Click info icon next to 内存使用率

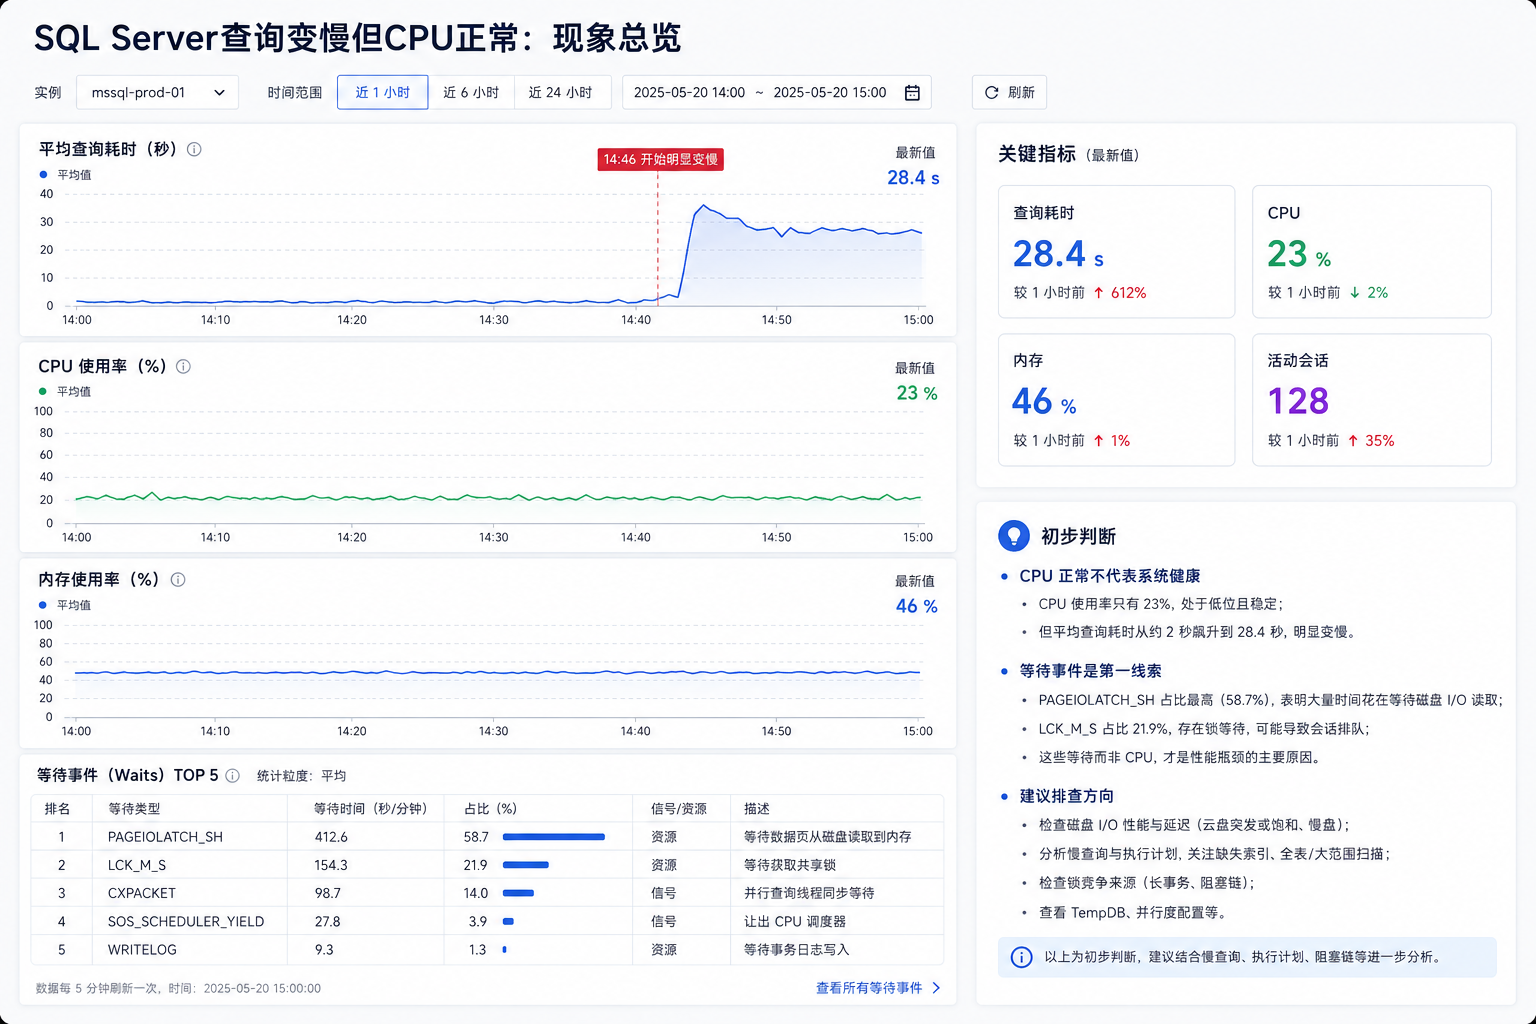(178, 580)
